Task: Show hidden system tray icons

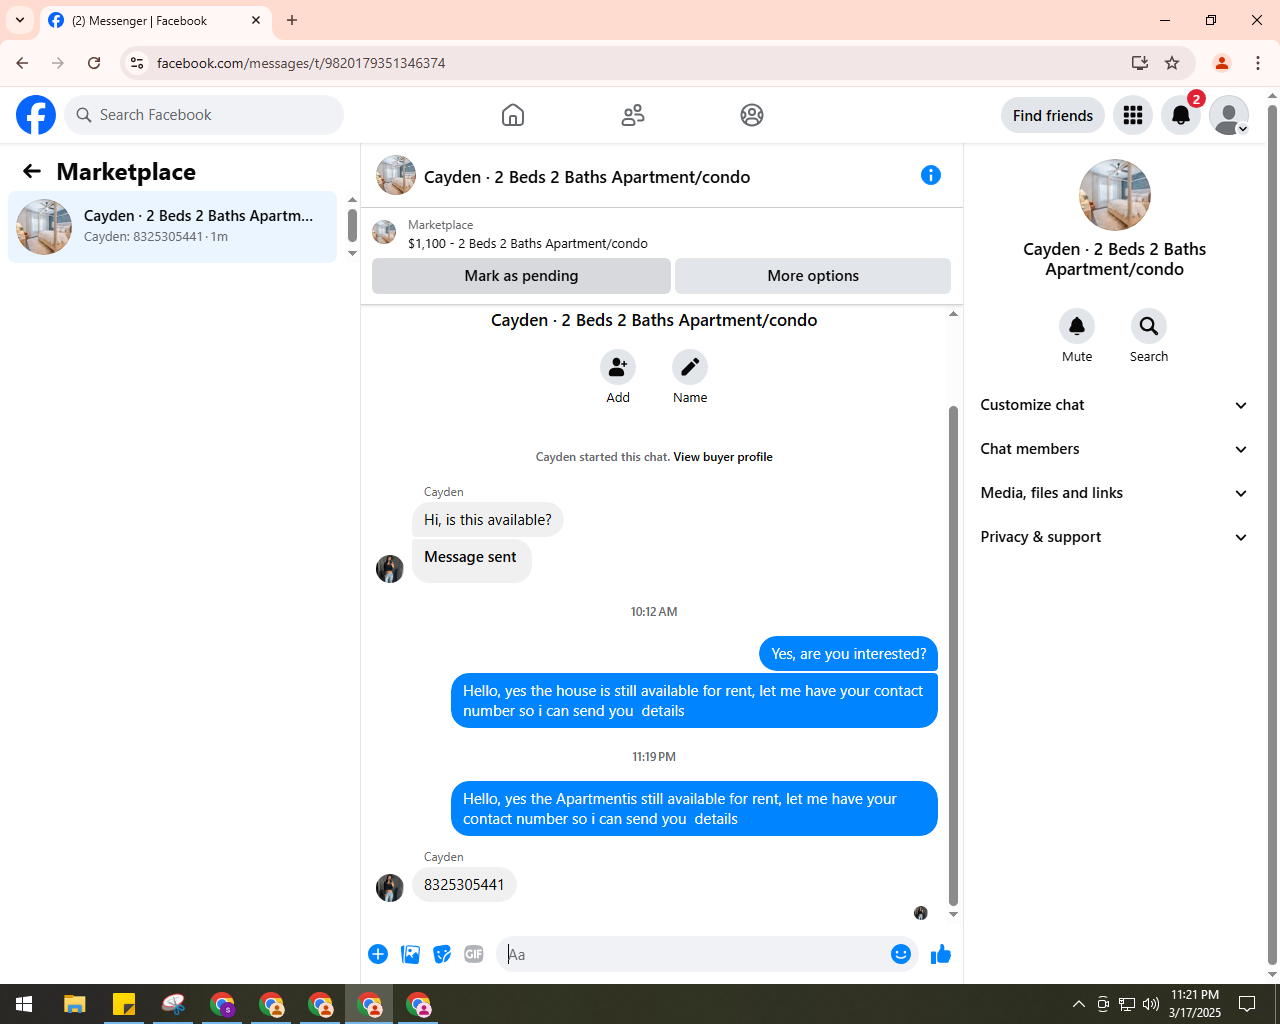Action: [1078, 1004]
